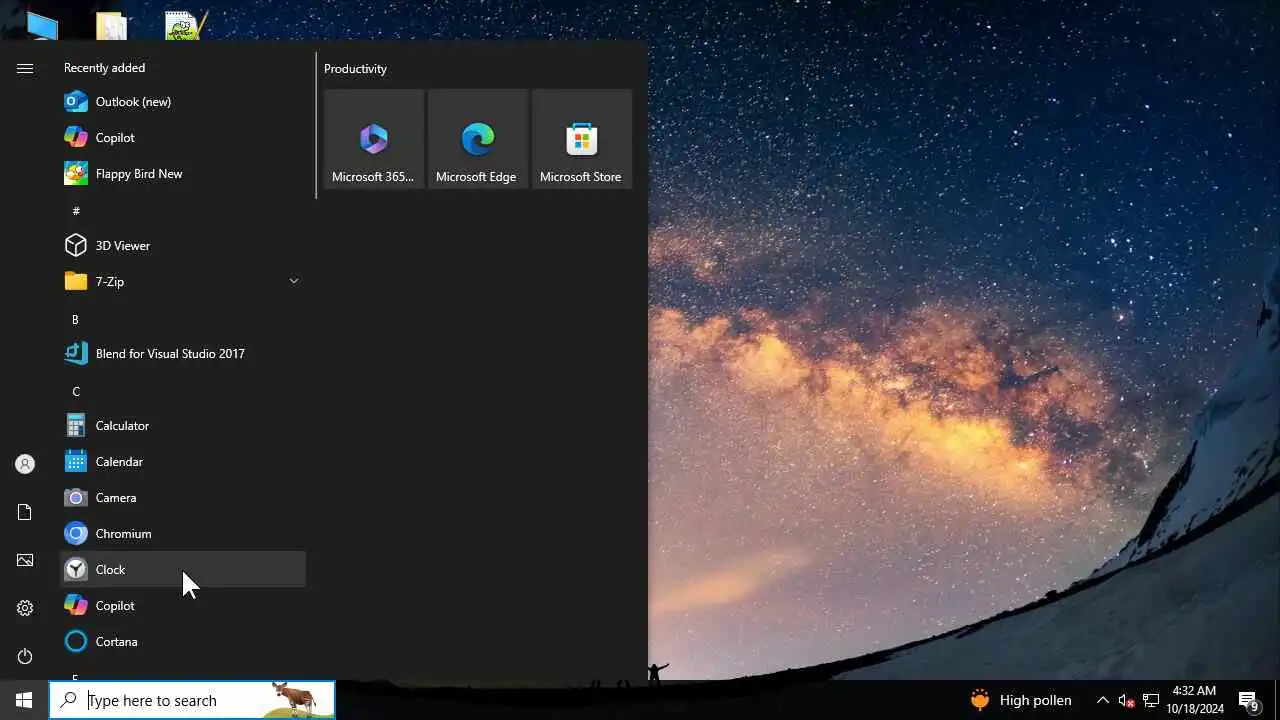Click the 'B' letter group header
1280x720 pixels.
(75, 319)
